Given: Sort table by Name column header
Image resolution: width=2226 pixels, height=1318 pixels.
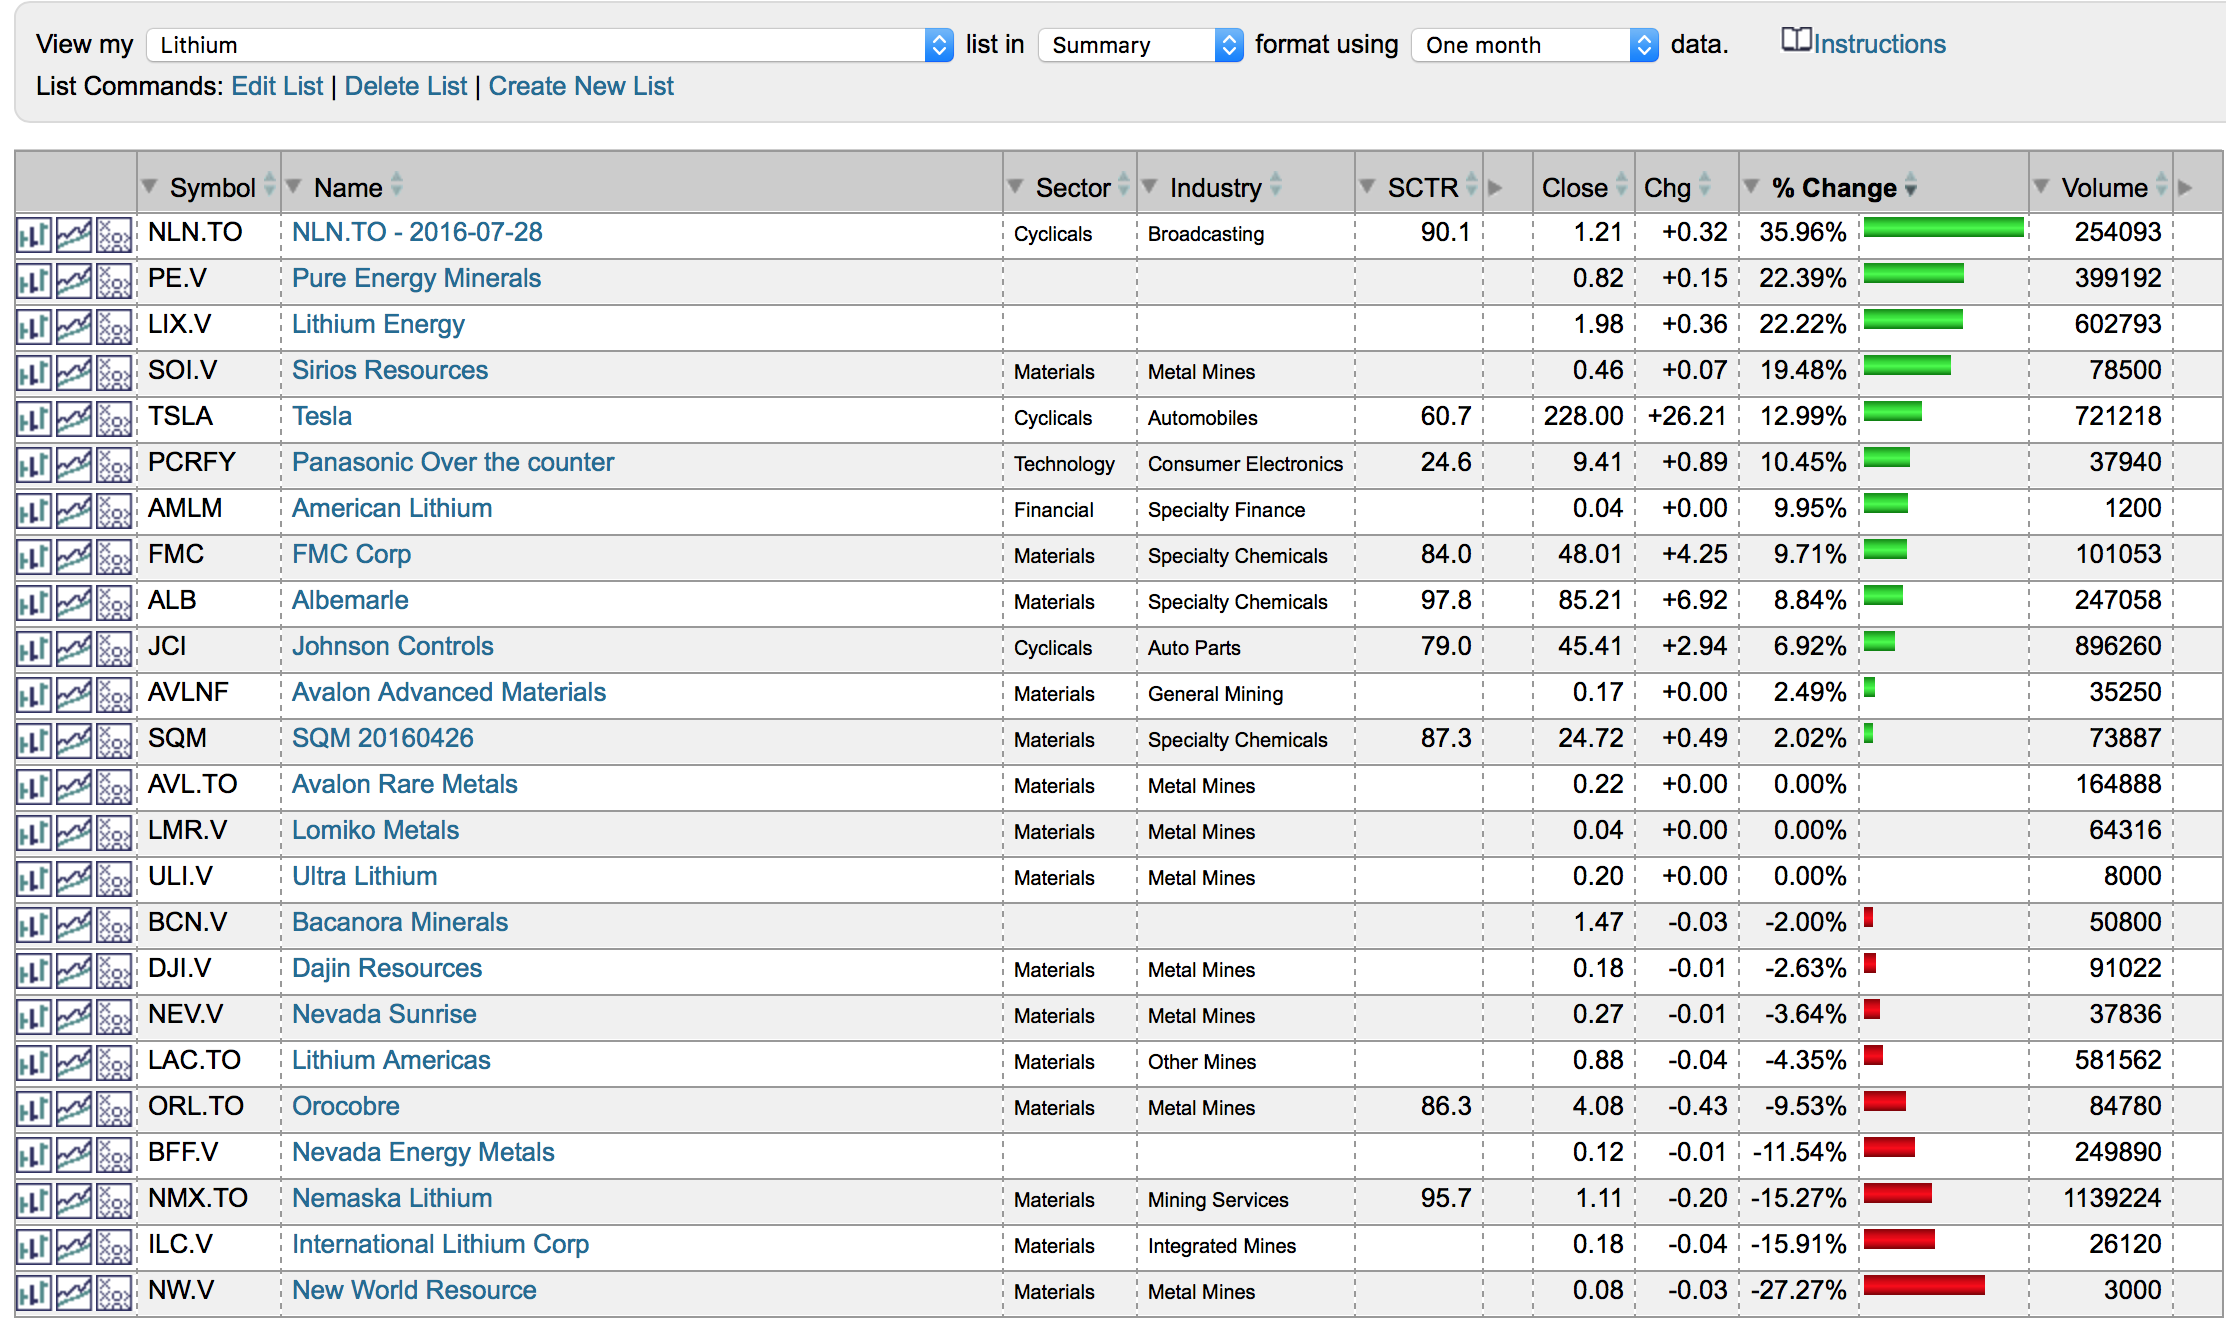Looking at the screenshot, I should coord(348,187).
